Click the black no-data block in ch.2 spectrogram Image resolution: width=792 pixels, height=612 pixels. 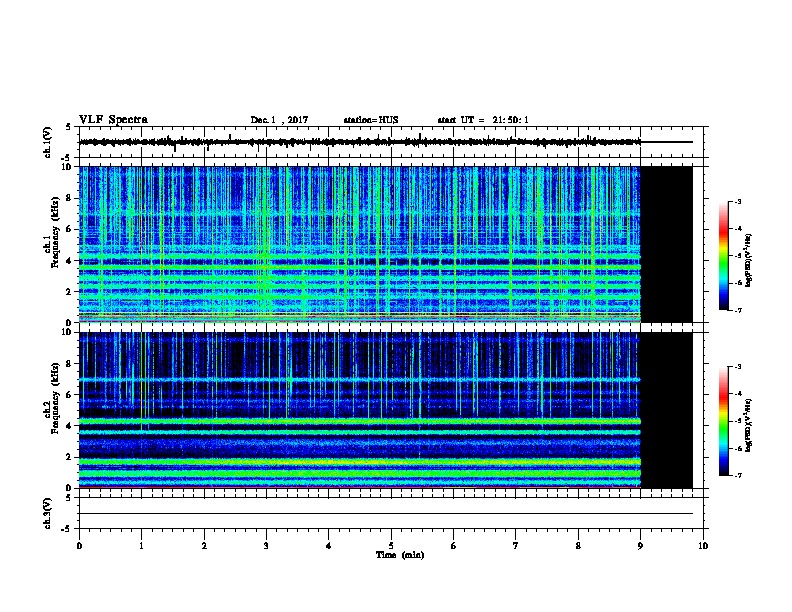pyautogui.click(x=667, y=410)
